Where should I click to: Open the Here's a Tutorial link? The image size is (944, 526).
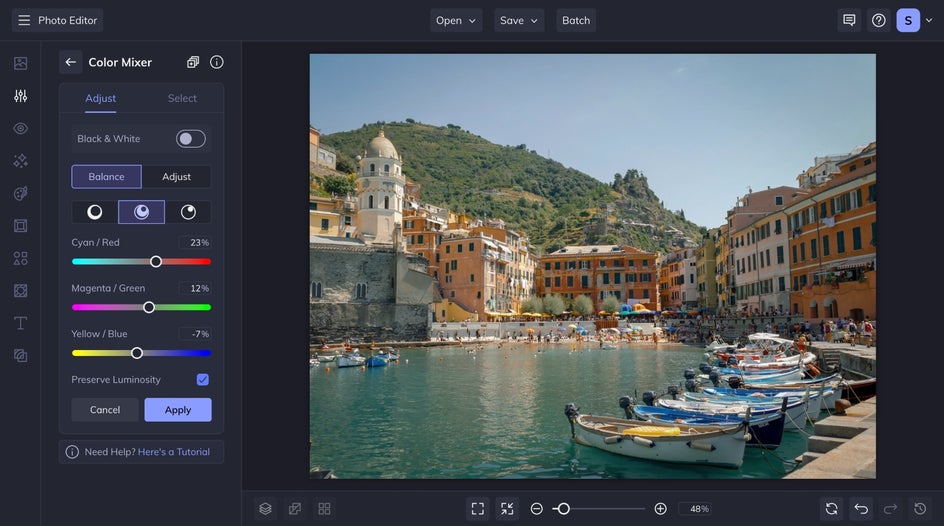[174, 452]
